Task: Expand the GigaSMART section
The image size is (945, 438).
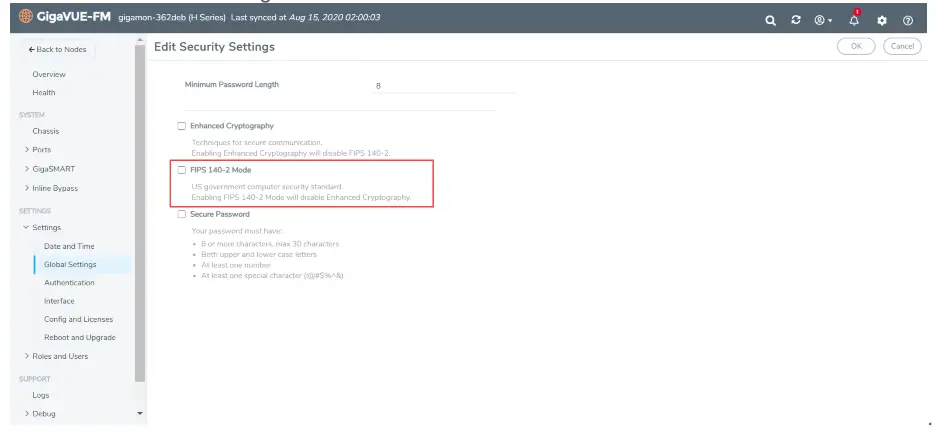Action: 27,169
